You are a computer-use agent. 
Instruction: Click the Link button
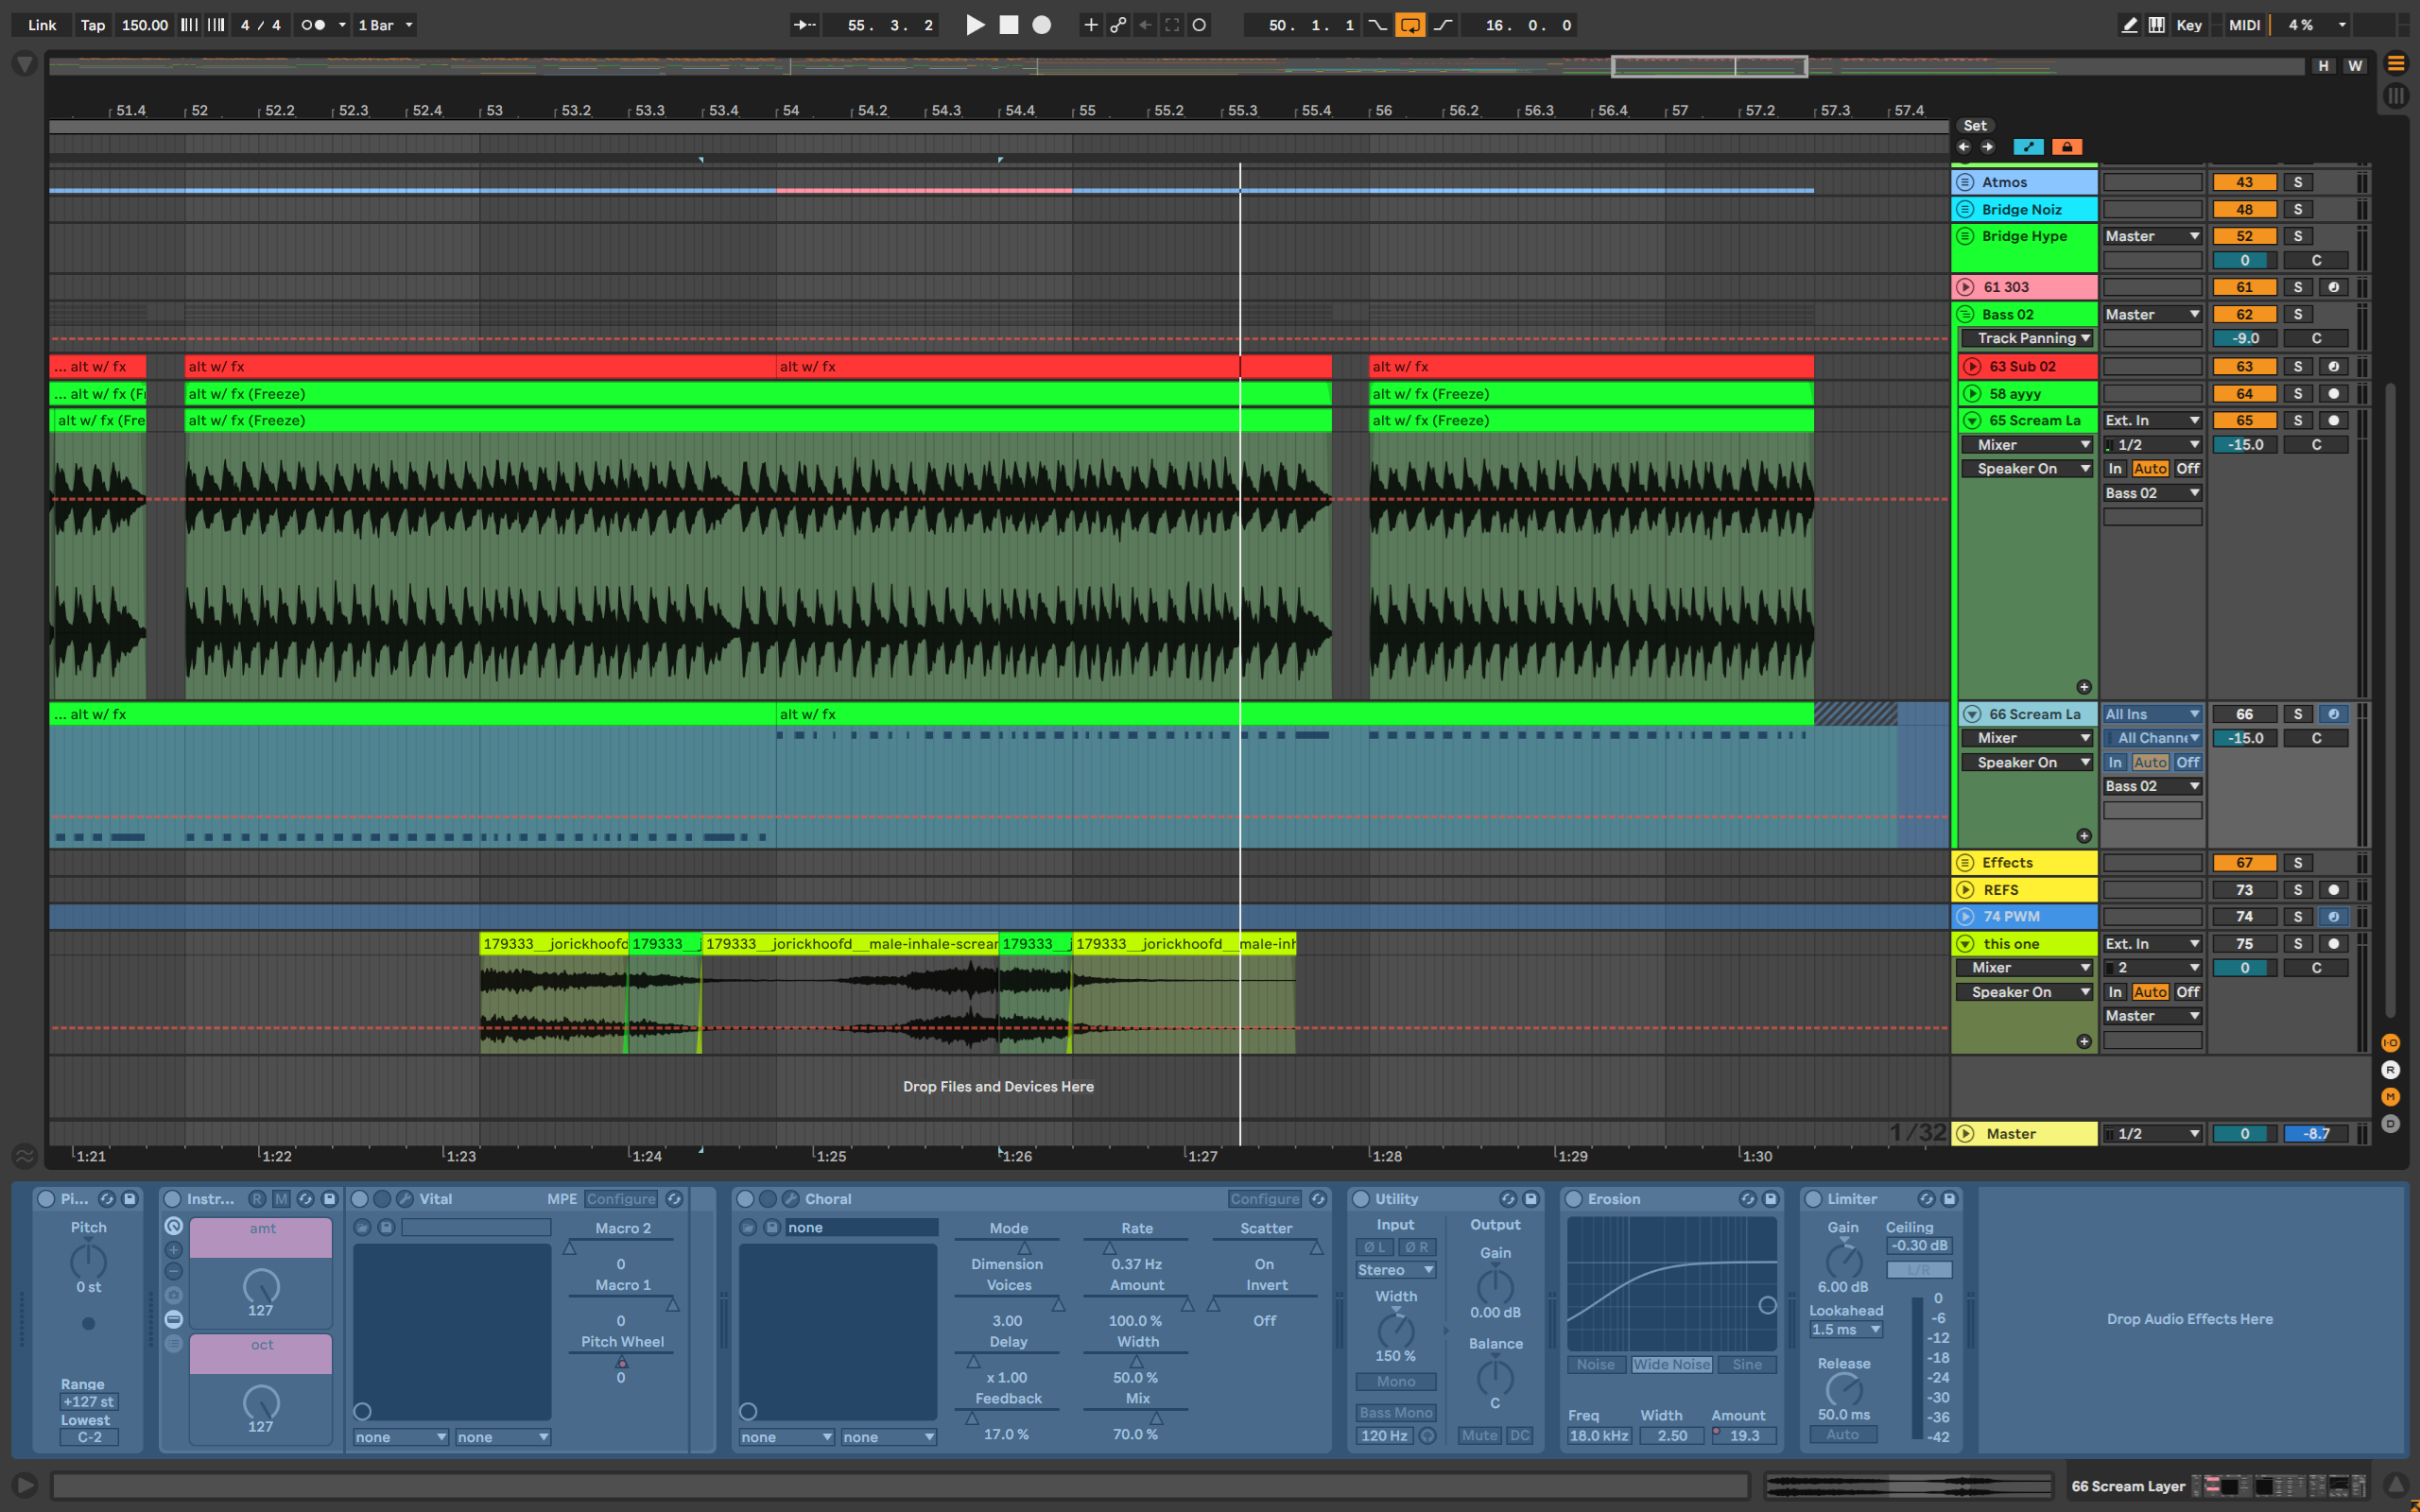[42, 25]
